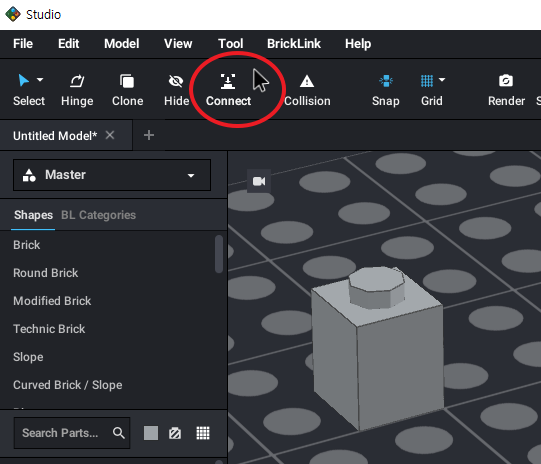Viewport: 541px width, 464px height.
Task: Click the Connect tool
Action: pyautogui.click(x=228, y=90)
